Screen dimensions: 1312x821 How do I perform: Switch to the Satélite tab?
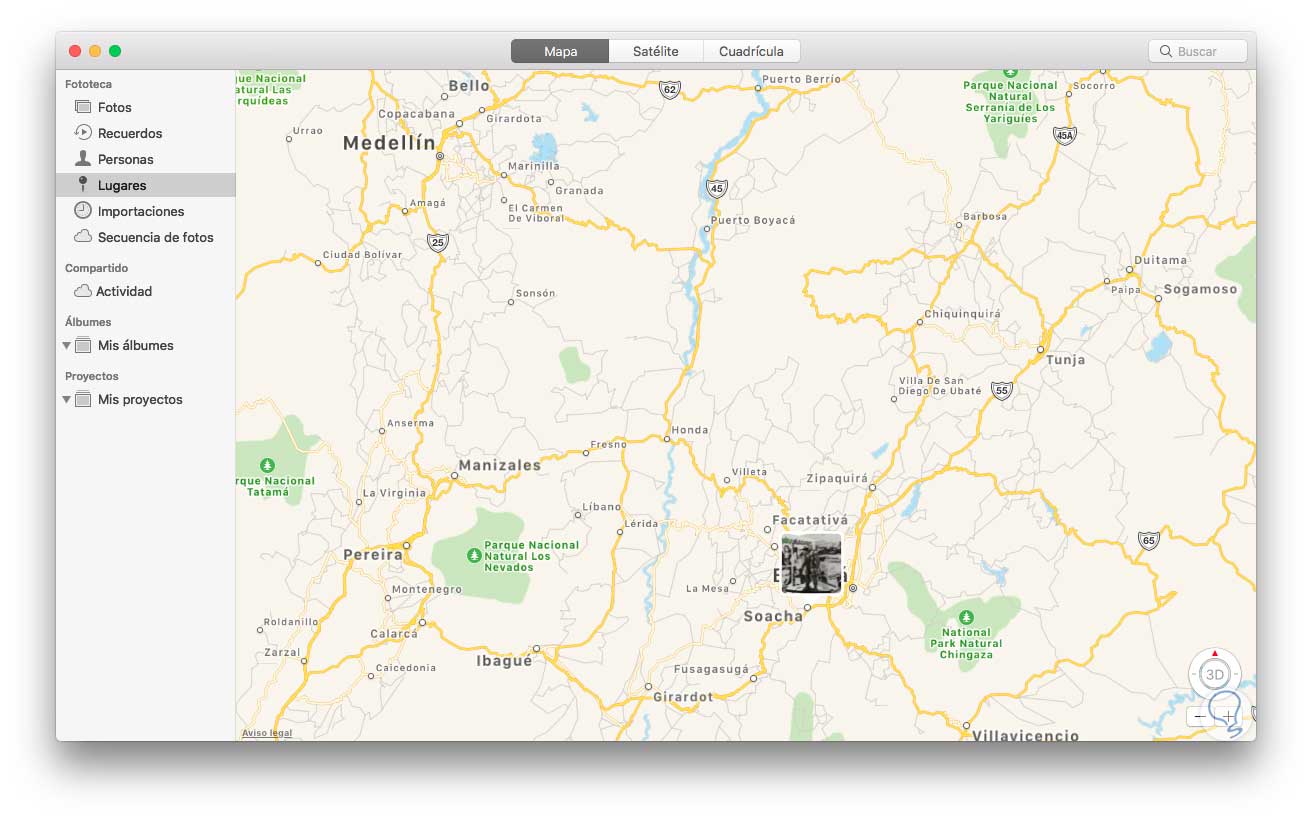(x=656, y=51)
